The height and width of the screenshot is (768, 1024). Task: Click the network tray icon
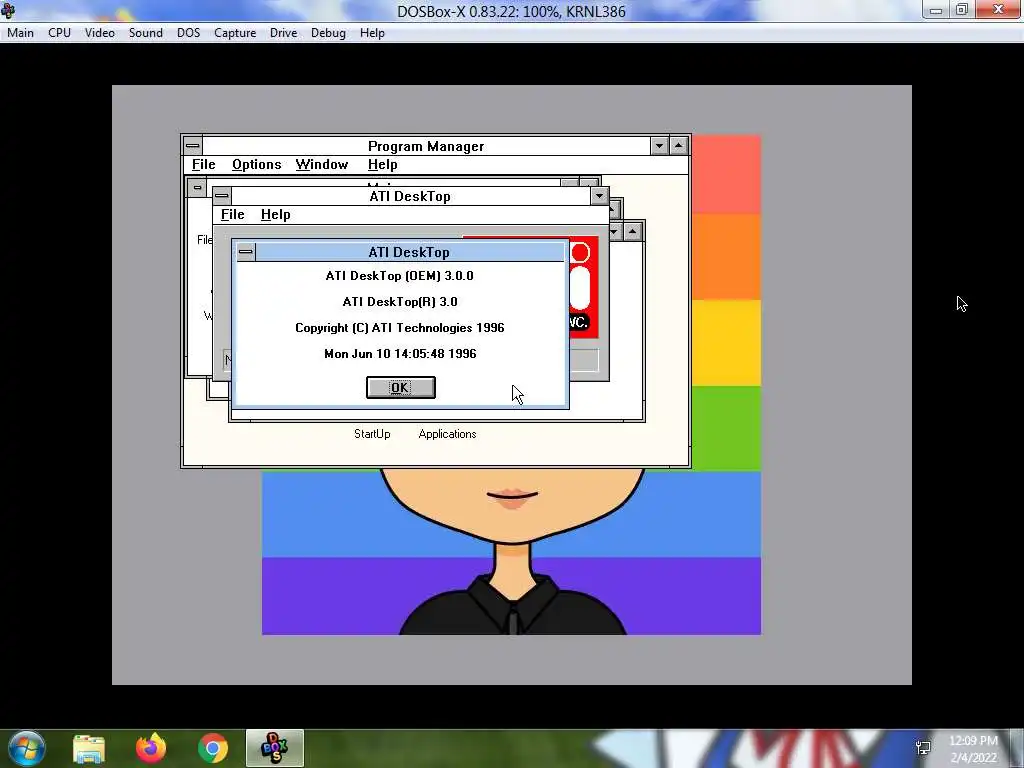(x=923, y=748)
